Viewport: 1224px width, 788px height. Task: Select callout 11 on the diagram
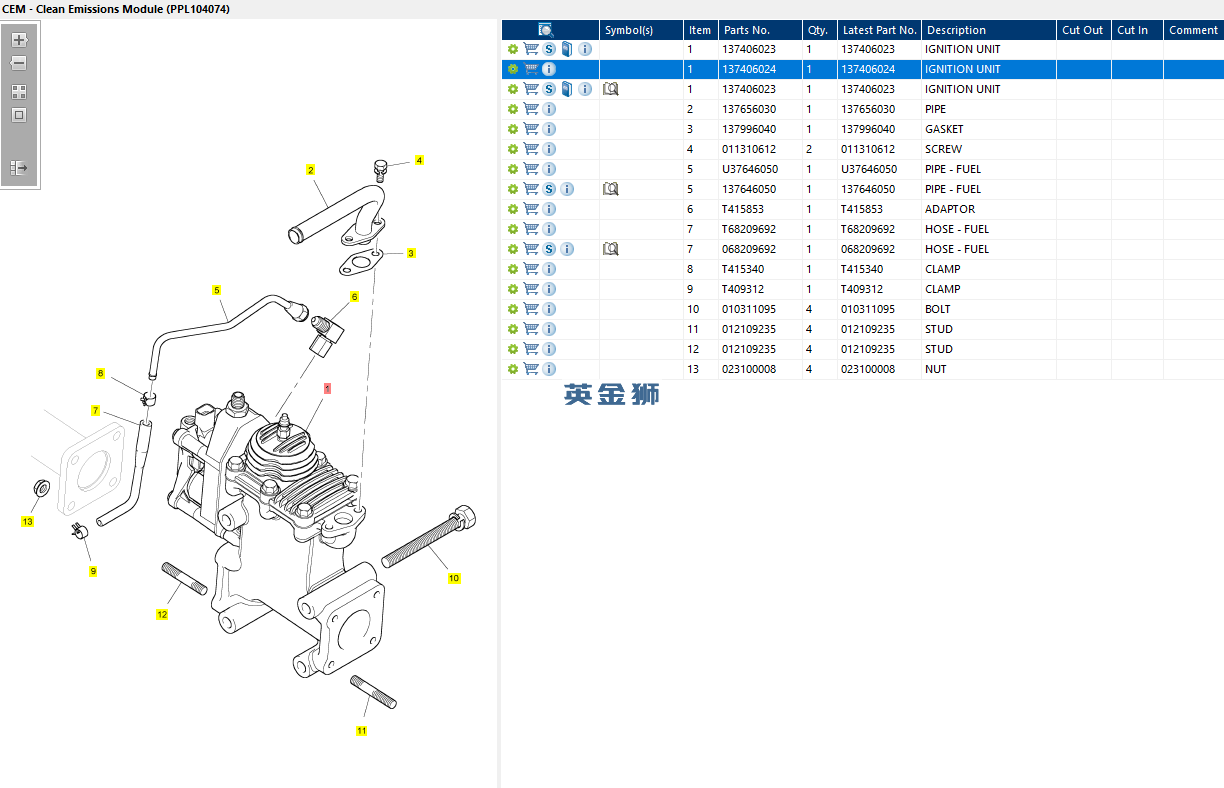tap(361, 731)
